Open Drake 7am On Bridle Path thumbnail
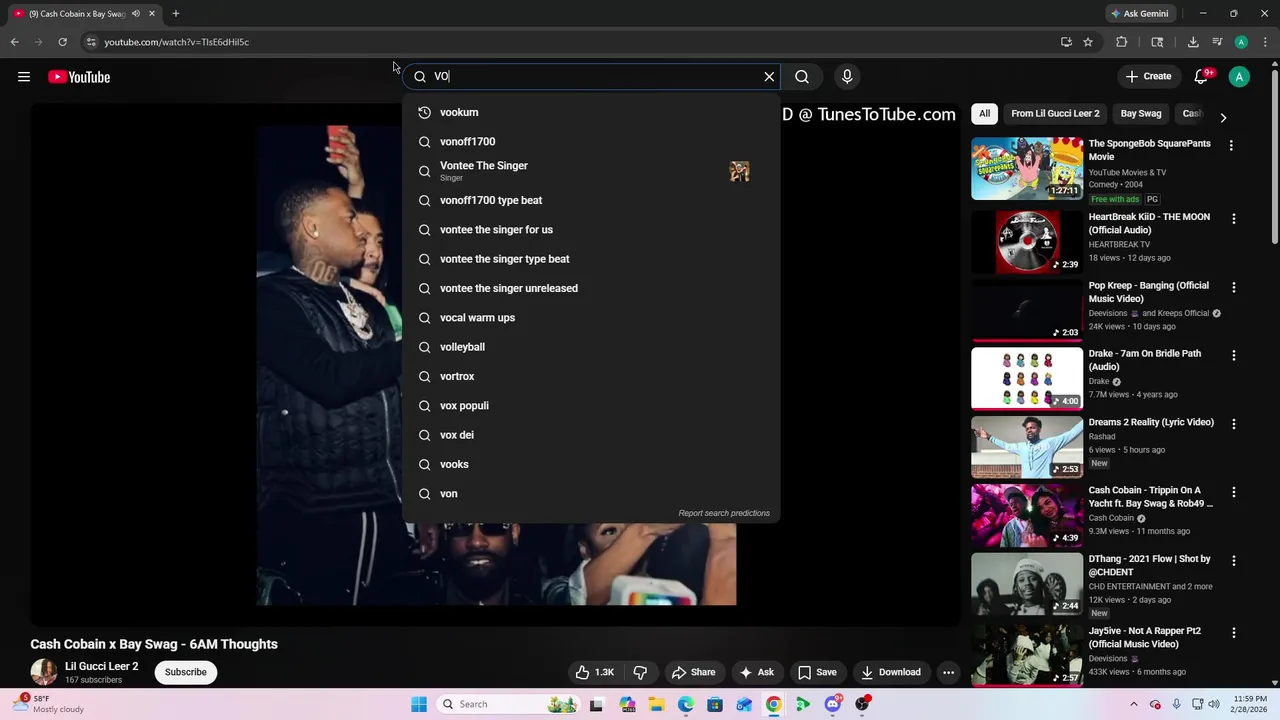This screenshot has width=1280, height=720. (1027, 379)
